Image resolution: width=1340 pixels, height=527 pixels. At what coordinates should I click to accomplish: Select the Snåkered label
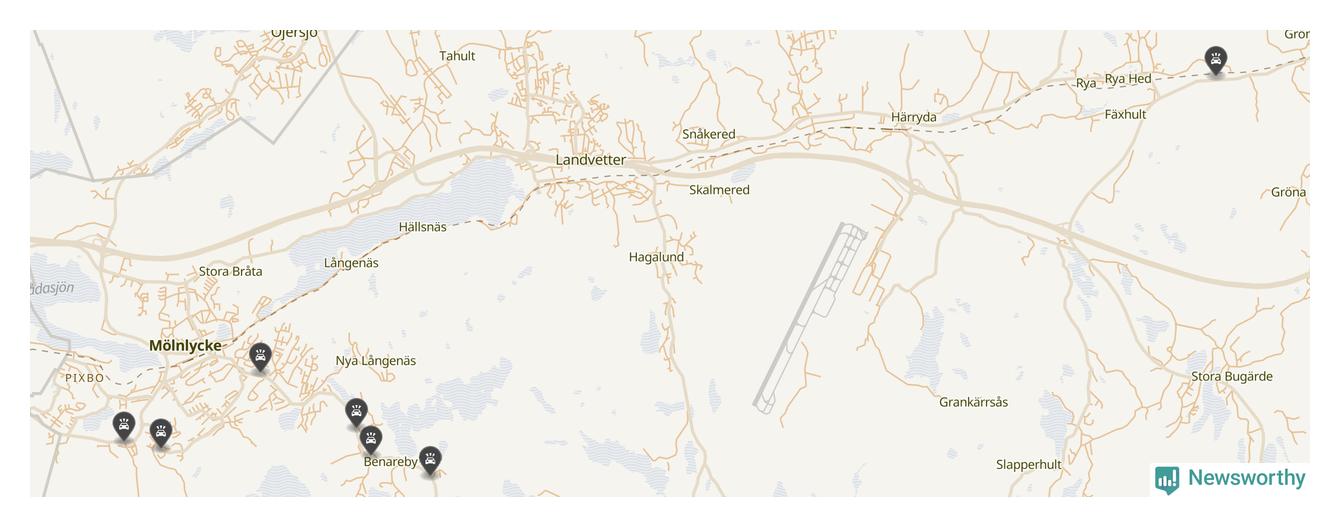pos(709,134)
